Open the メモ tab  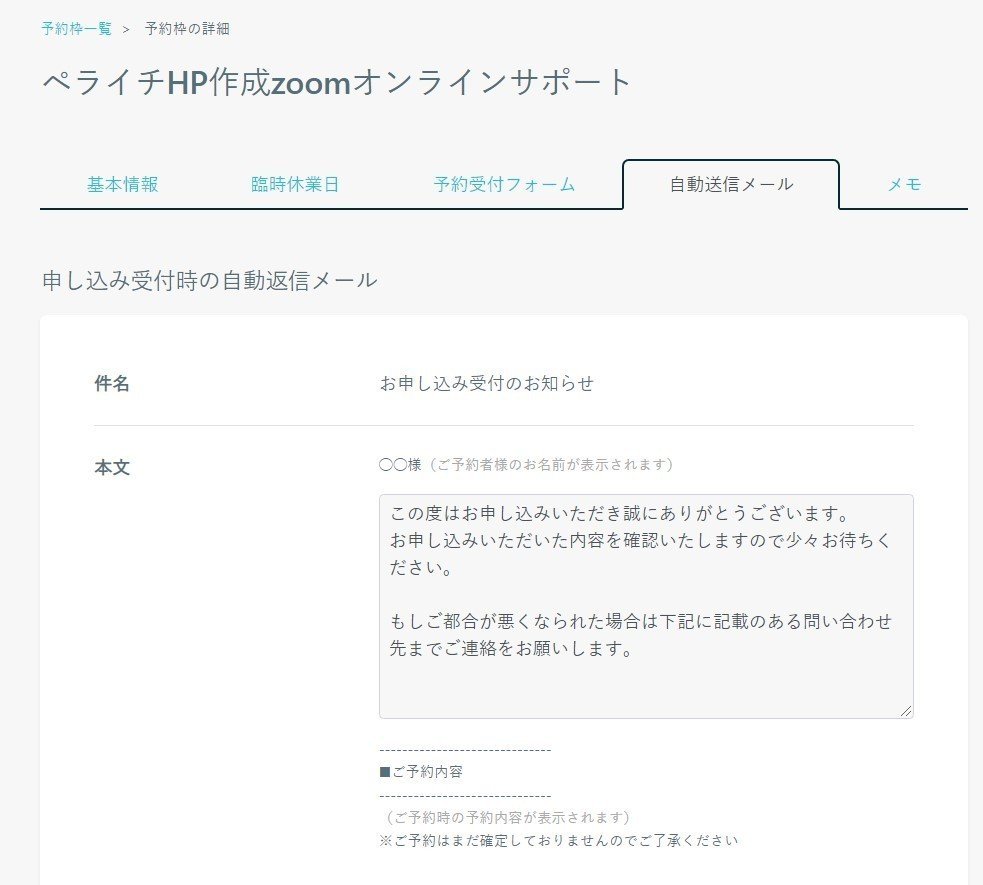pyautogui.click(x=903, y=184)
